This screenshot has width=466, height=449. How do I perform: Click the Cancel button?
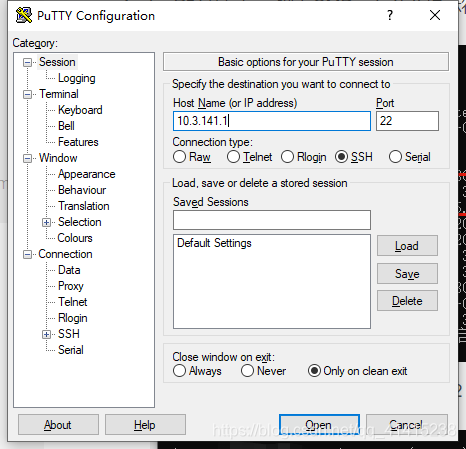[407, 425]
